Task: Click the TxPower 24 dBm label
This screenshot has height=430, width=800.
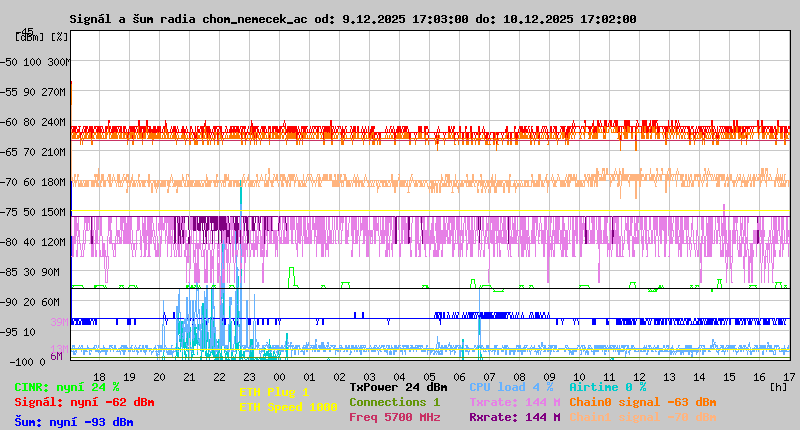Action: [x=398, y=387]
